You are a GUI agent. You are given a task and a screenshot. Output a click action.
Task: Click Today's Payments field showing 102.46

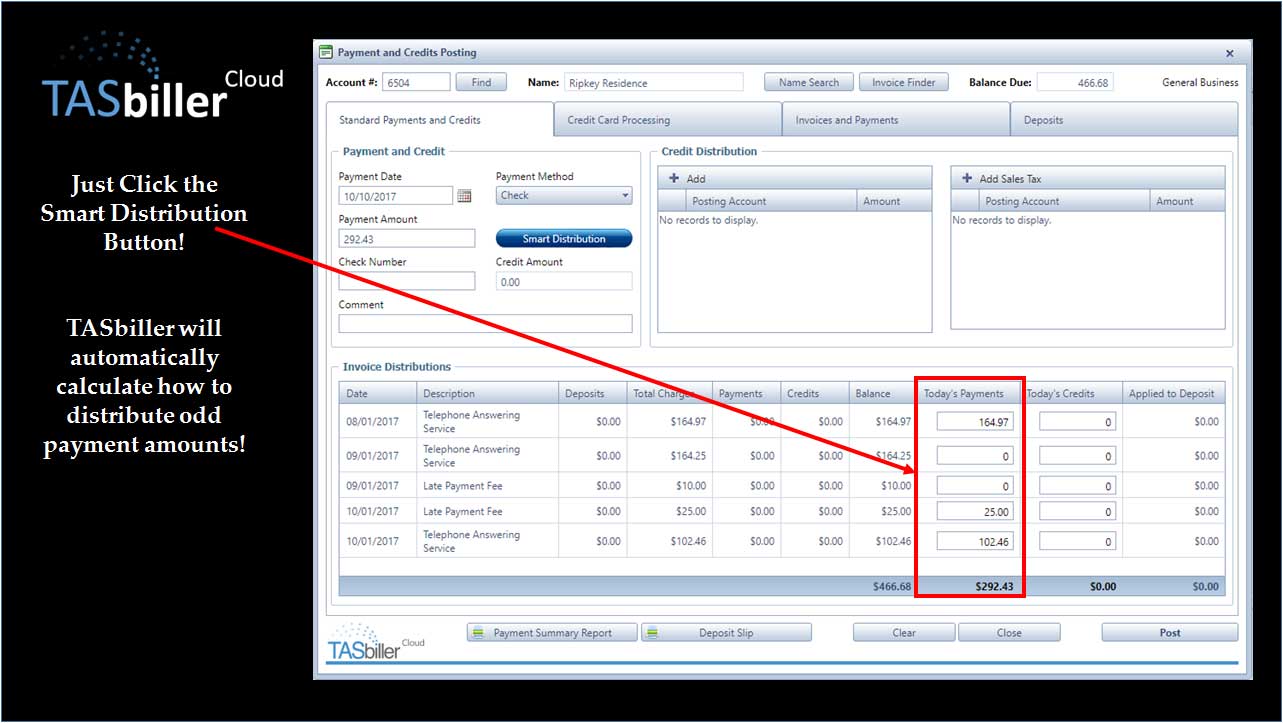[975, 542]
